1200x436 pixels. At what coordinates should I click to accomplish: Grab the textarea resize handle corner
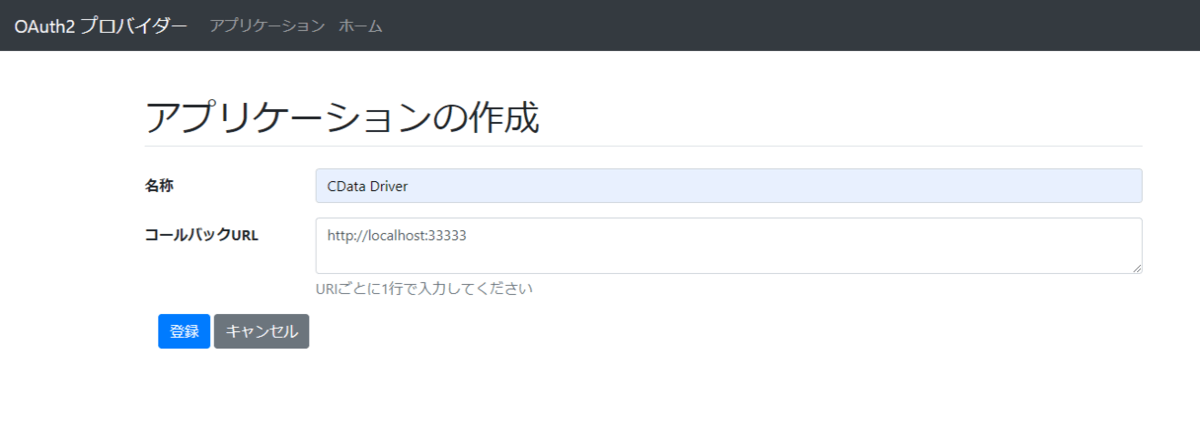pos(1136,267)
